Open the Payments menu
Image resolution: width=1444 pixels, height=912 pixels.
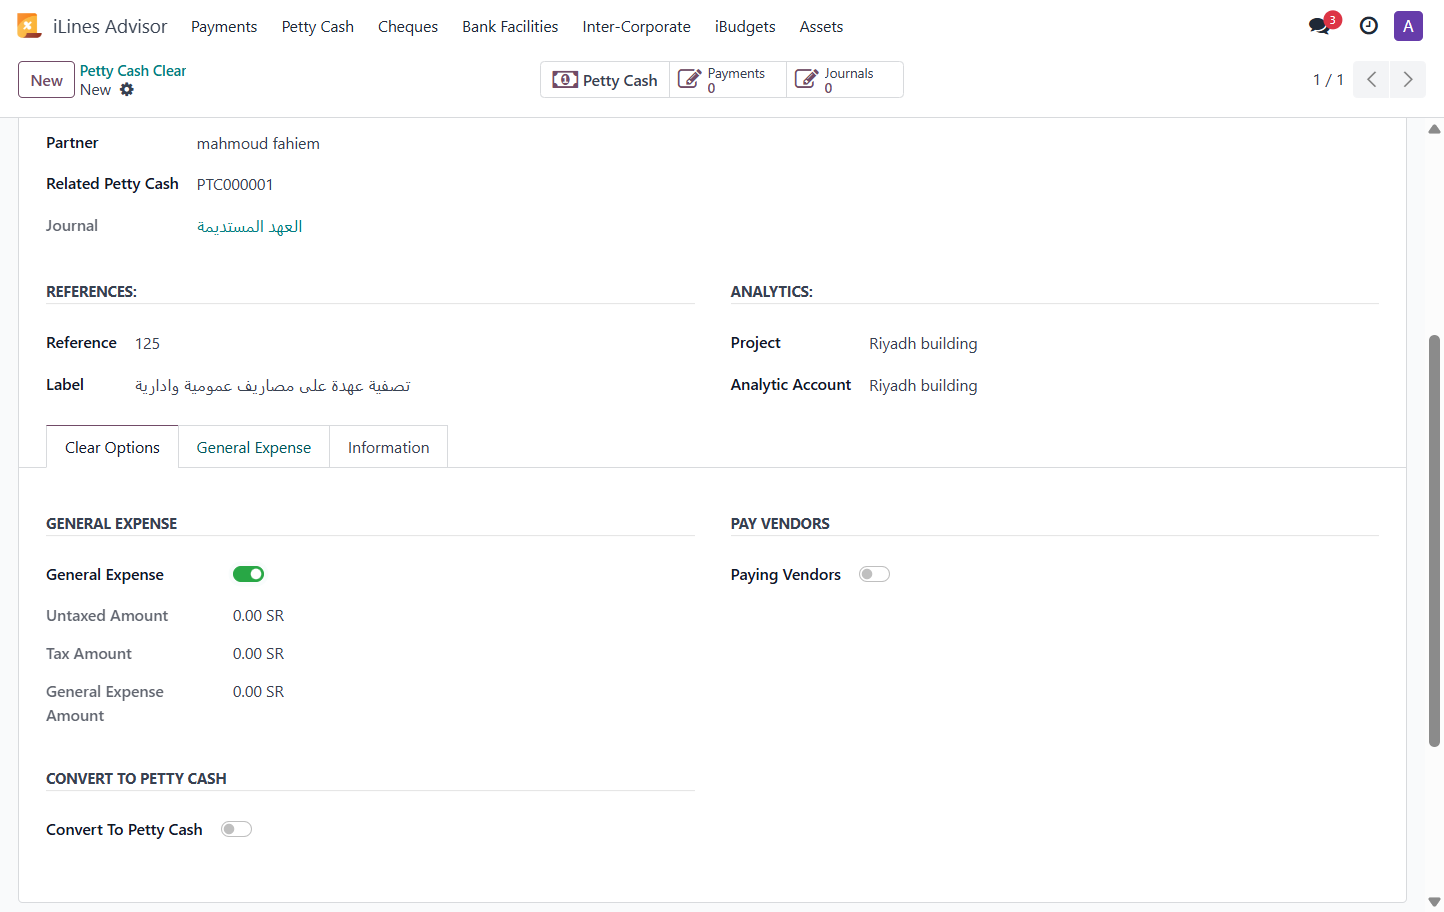pos(224,27)
